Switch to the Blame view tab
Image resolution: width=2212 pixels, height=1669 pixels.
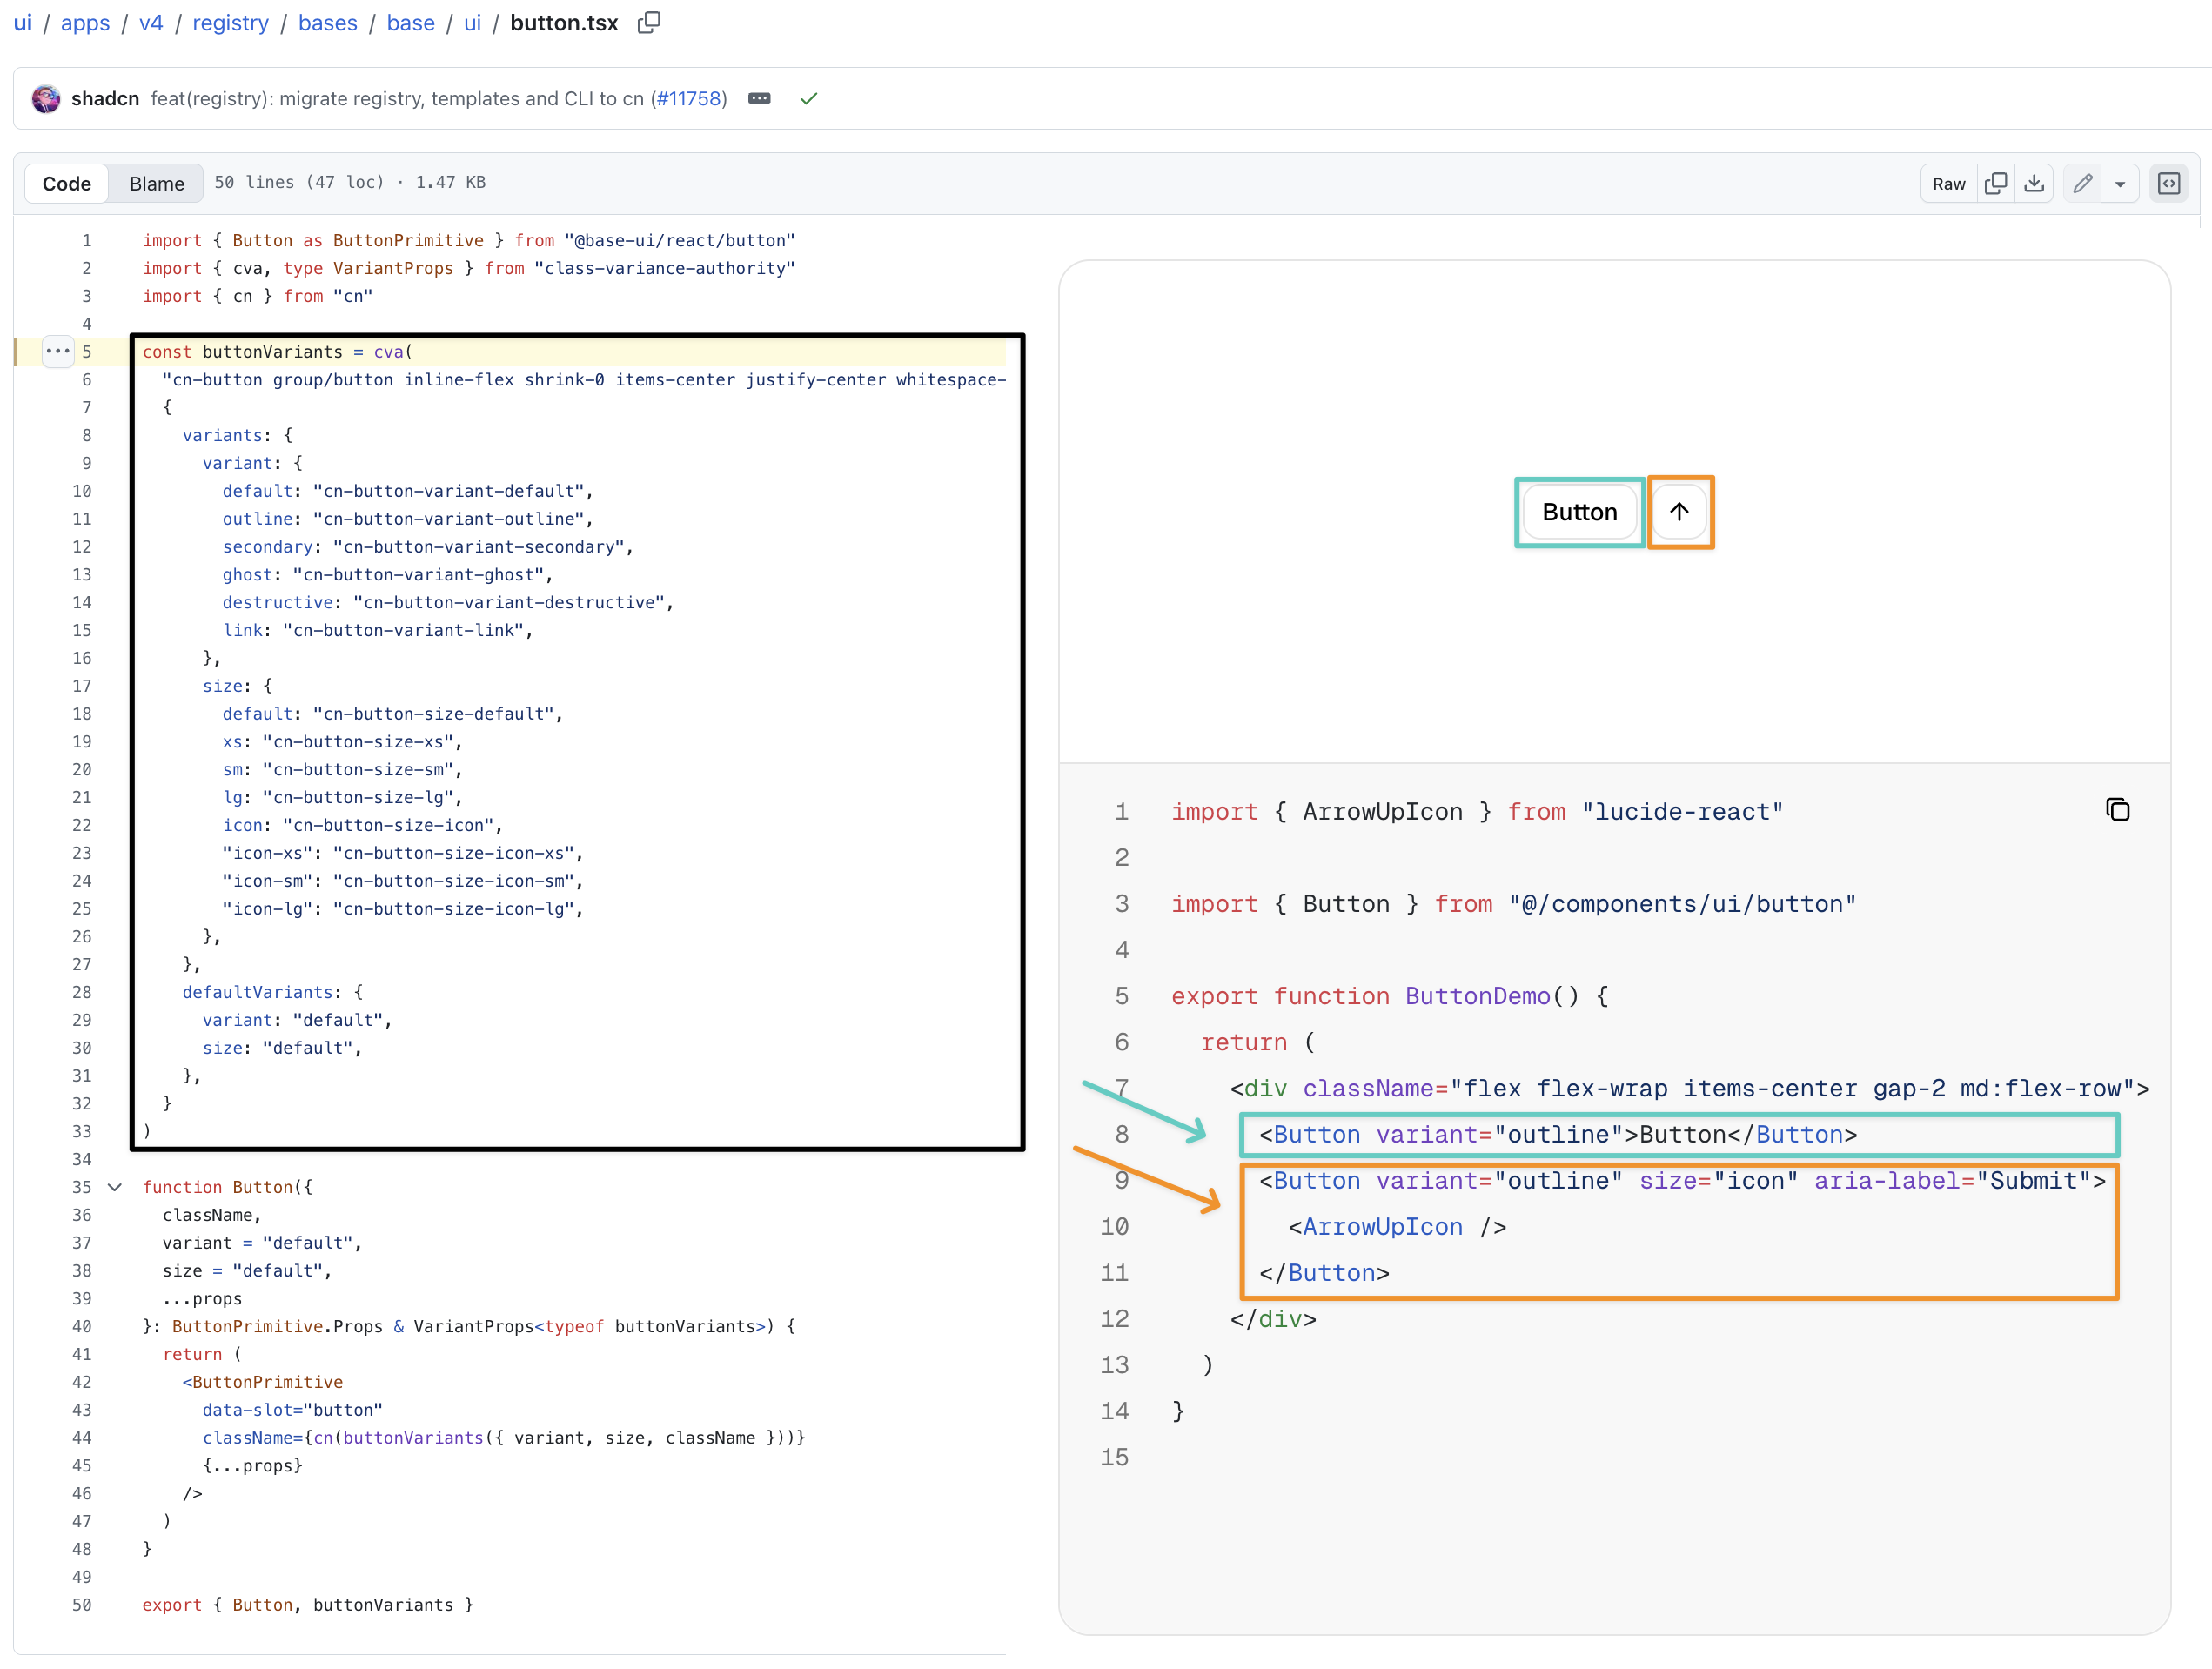pyautogui.click(x=157, y=183)
